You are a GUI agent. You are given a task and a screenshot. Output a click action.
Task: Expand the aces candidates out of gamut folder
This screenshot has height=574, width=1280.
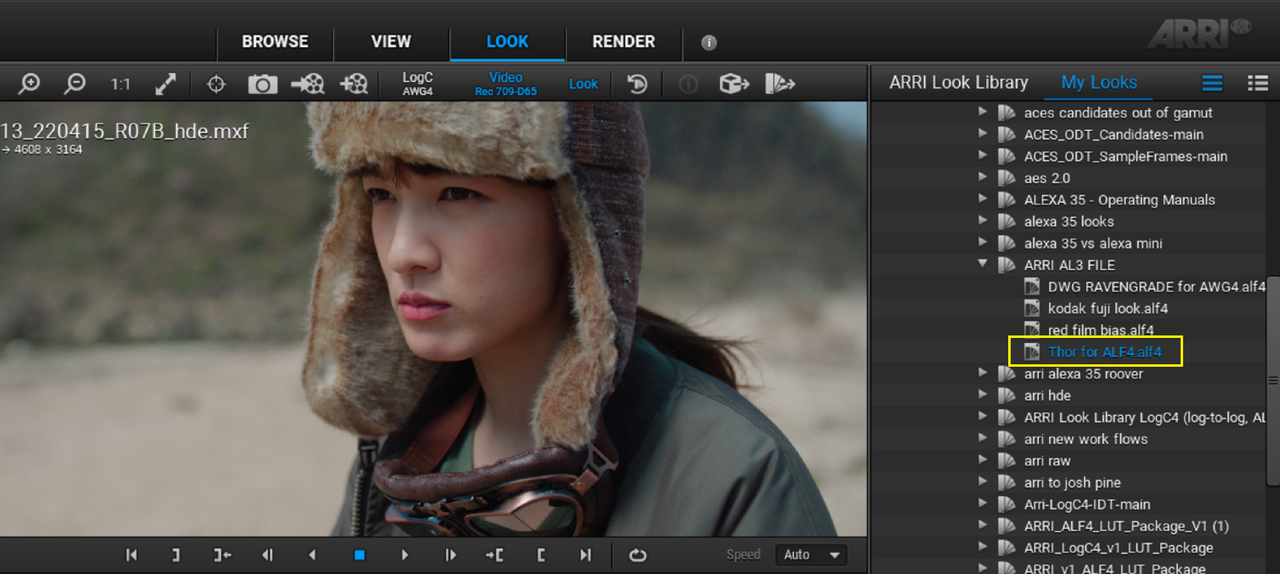coord(983,113)
